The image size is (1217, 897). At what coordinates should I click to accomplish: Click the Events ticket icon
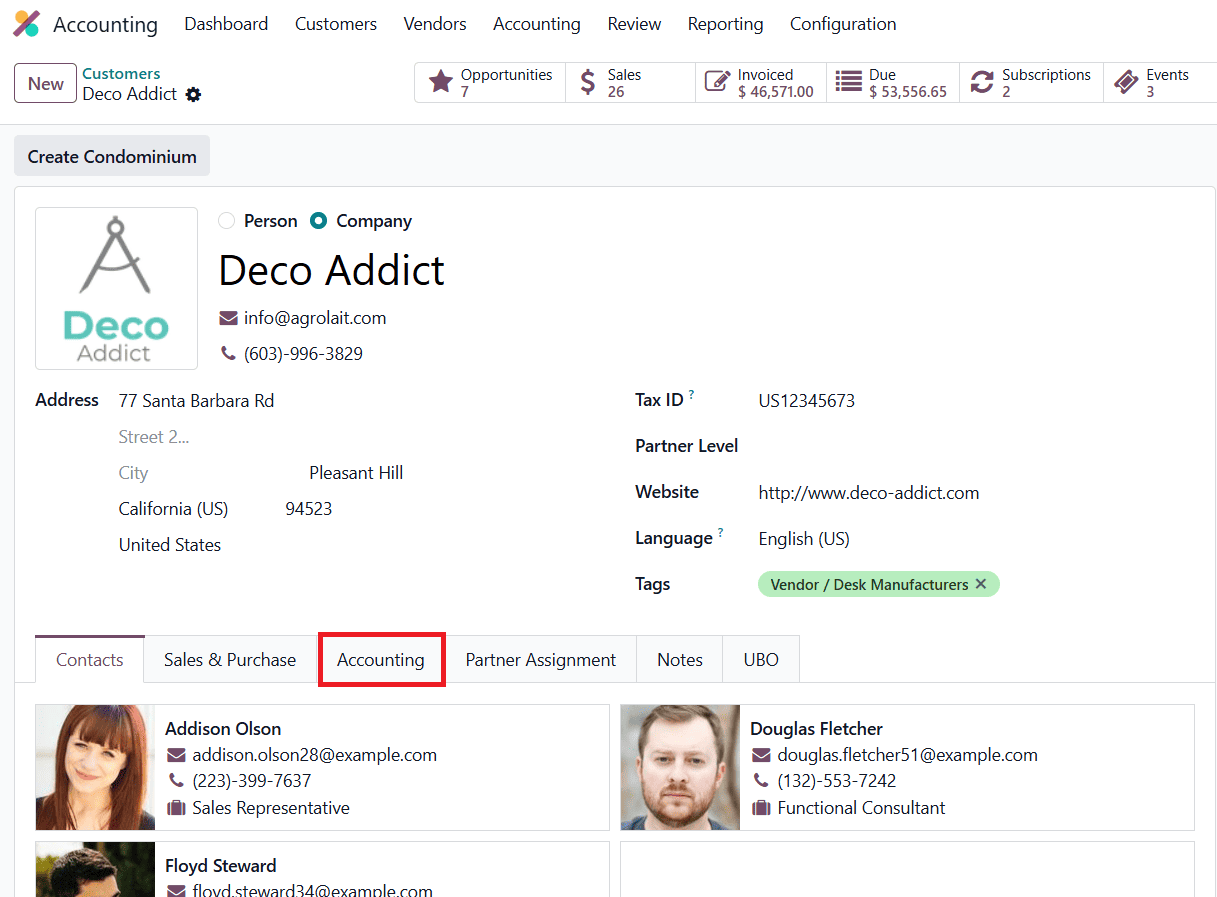1126,80
